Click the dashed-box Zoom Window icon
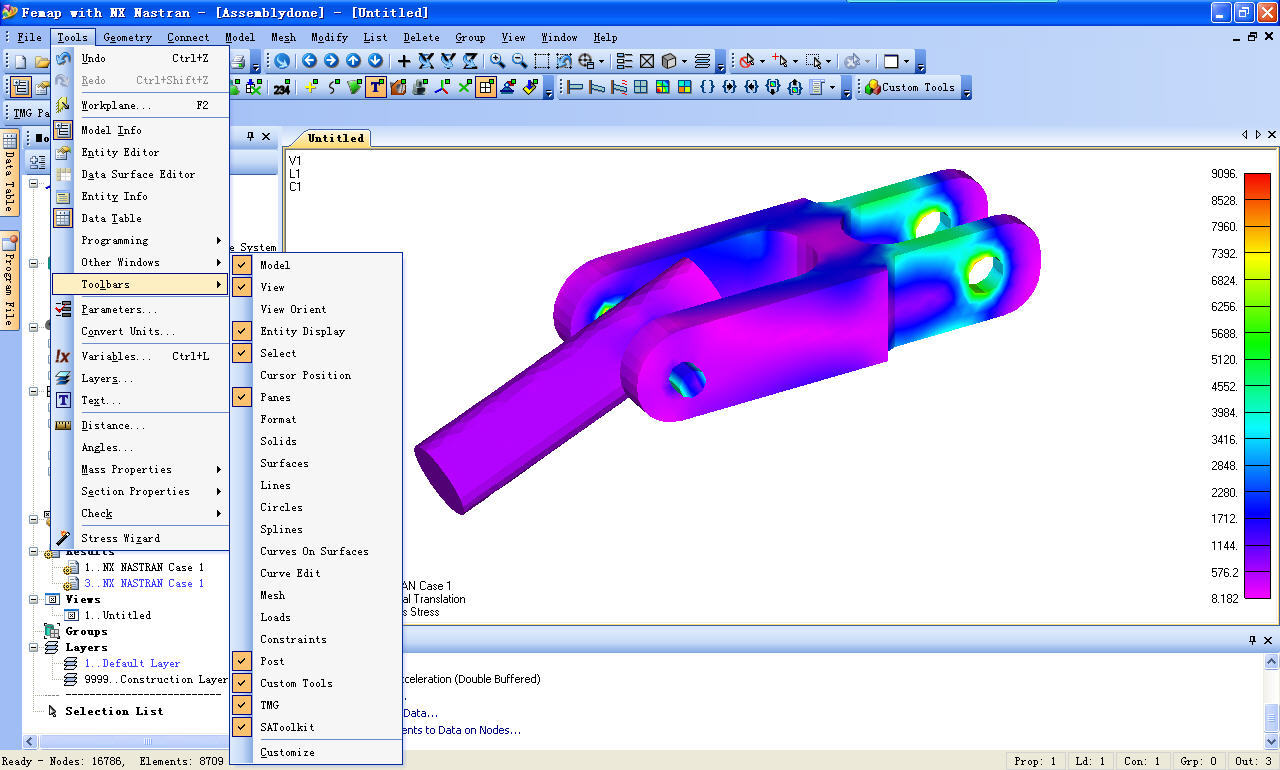 (x=541, y=61)
